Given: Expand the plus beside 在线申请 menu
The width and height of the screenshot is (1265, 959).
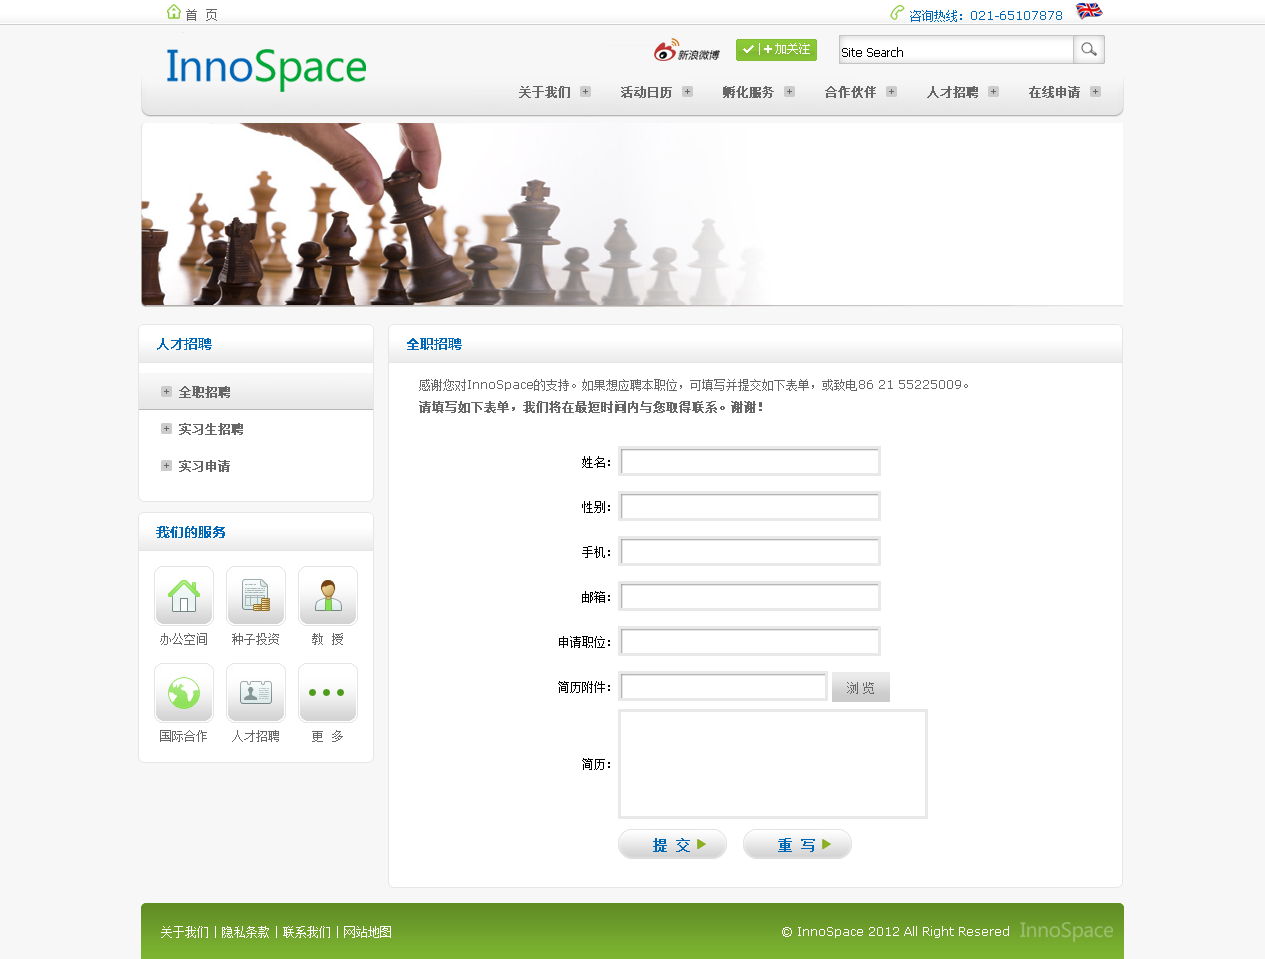Looking at the screenshot, I should pos(1096,92).
